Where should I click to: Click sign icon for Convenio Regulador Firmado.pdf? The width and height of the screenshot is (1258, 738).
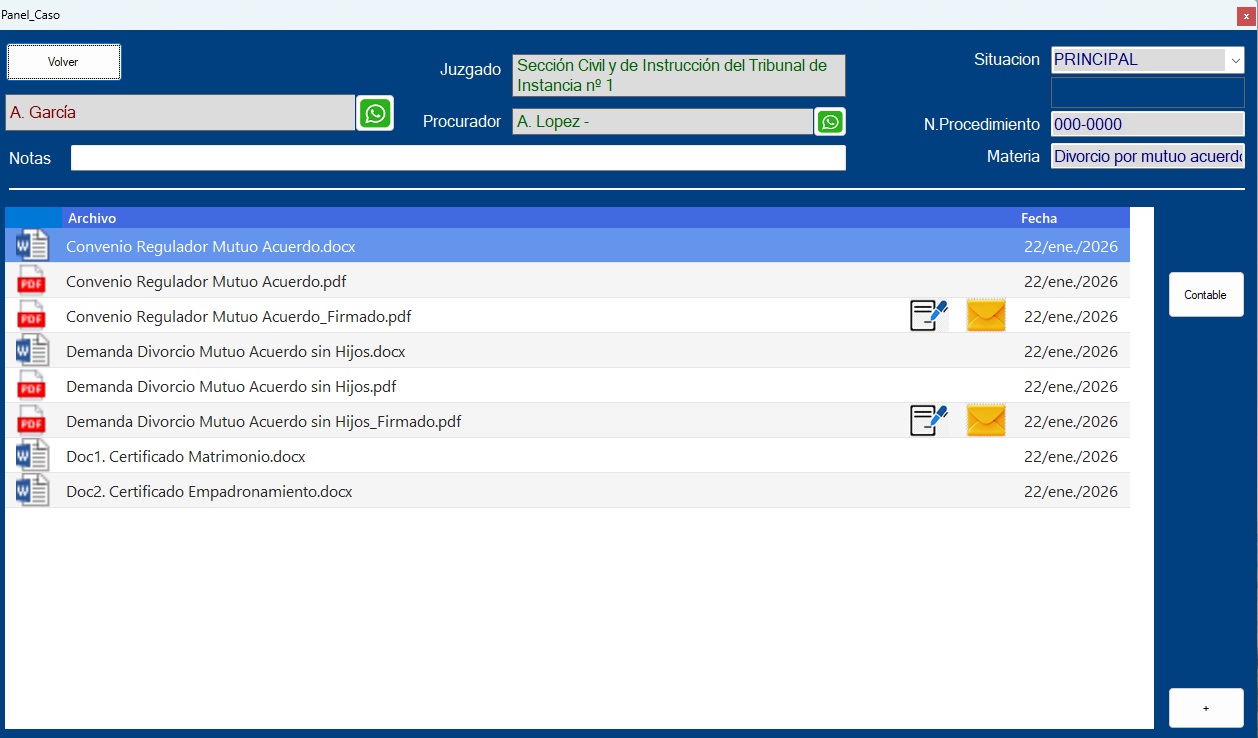[928, 316]
